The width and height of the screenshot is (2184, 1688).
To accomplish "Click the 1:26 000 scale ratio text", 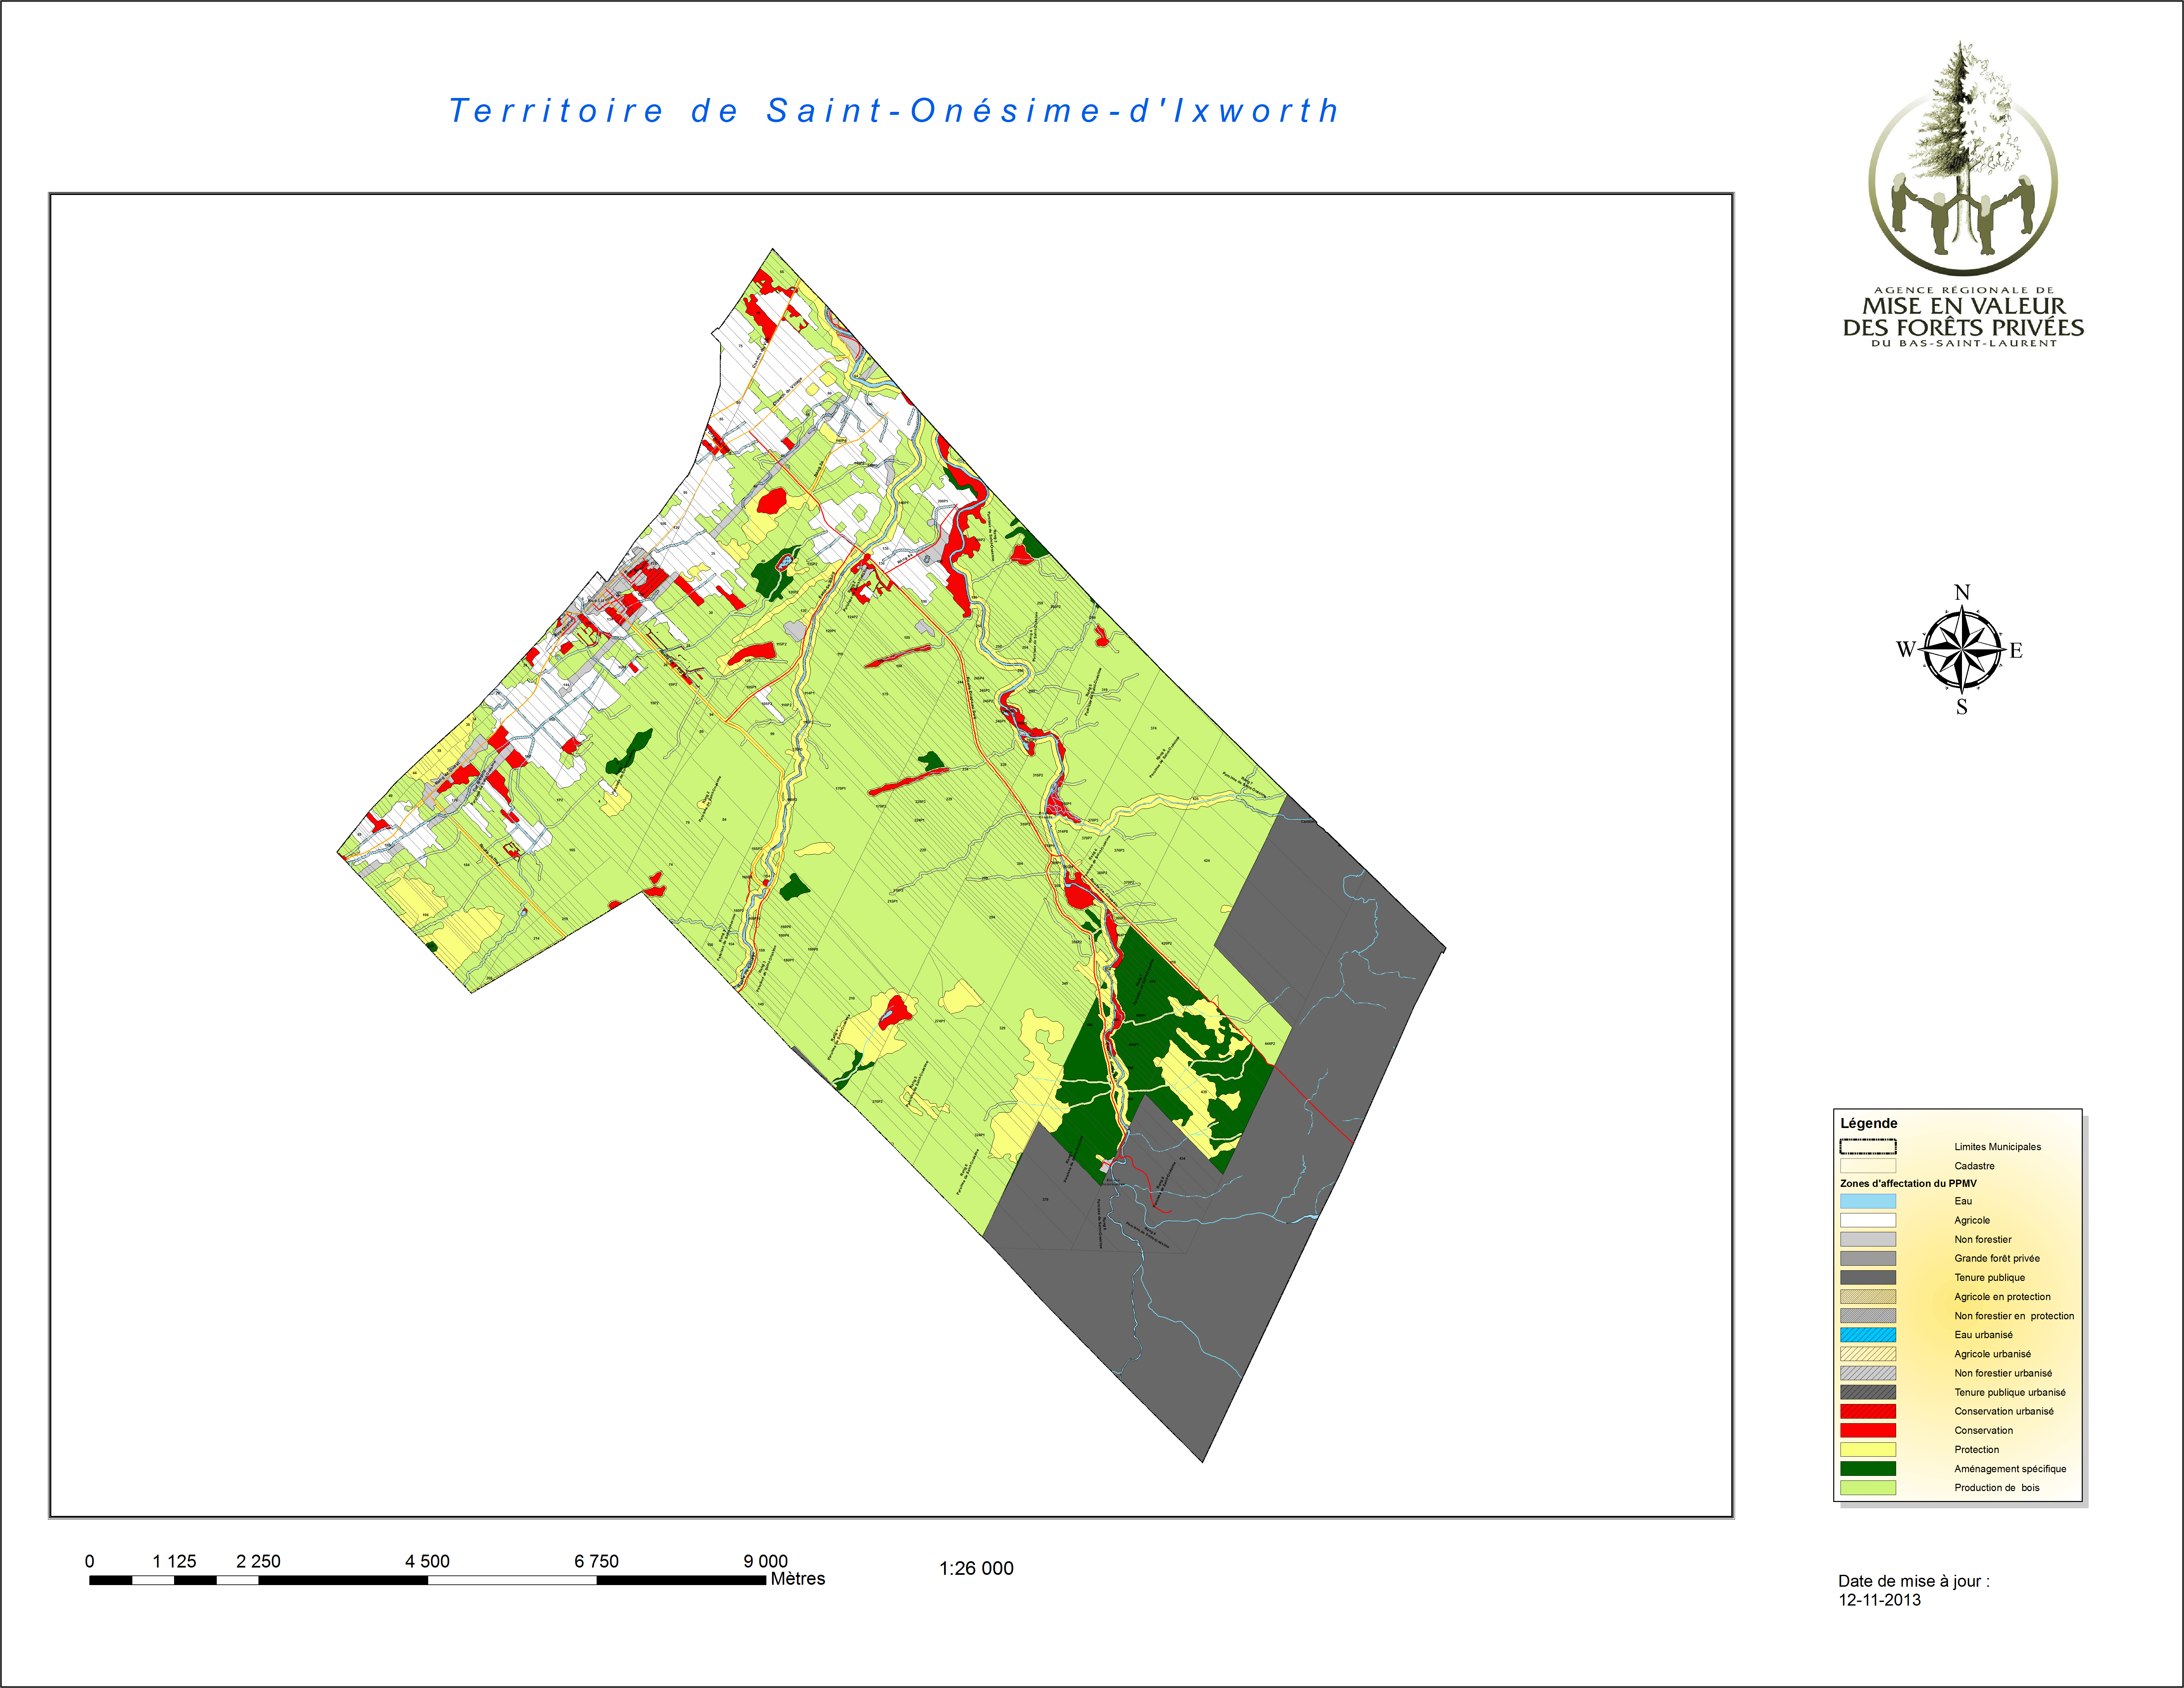I will [x=976, y=1568].
